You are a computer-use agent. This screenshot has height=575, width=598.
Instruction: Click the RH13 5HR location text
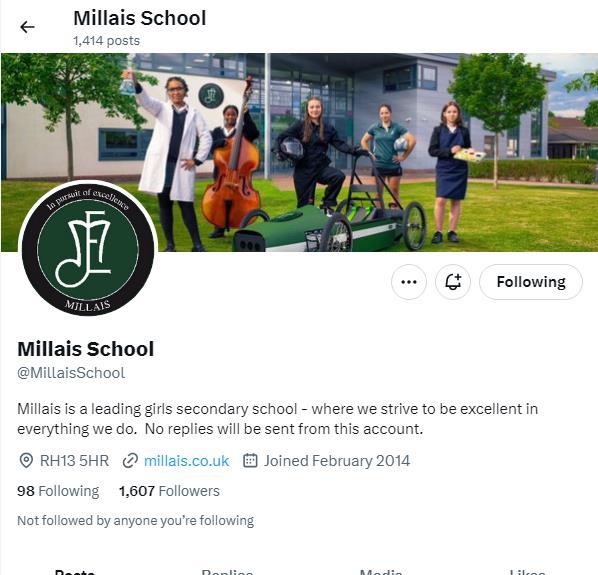(x=74, y=461)
